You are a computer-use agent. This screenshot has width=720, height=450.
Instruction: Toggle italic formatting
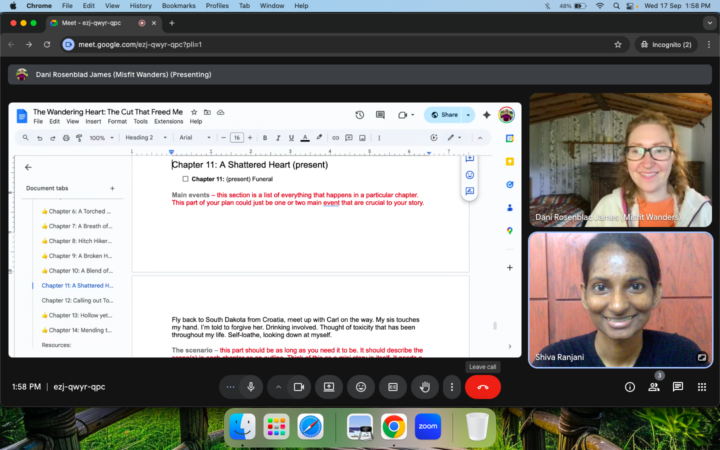pos(278,138)
